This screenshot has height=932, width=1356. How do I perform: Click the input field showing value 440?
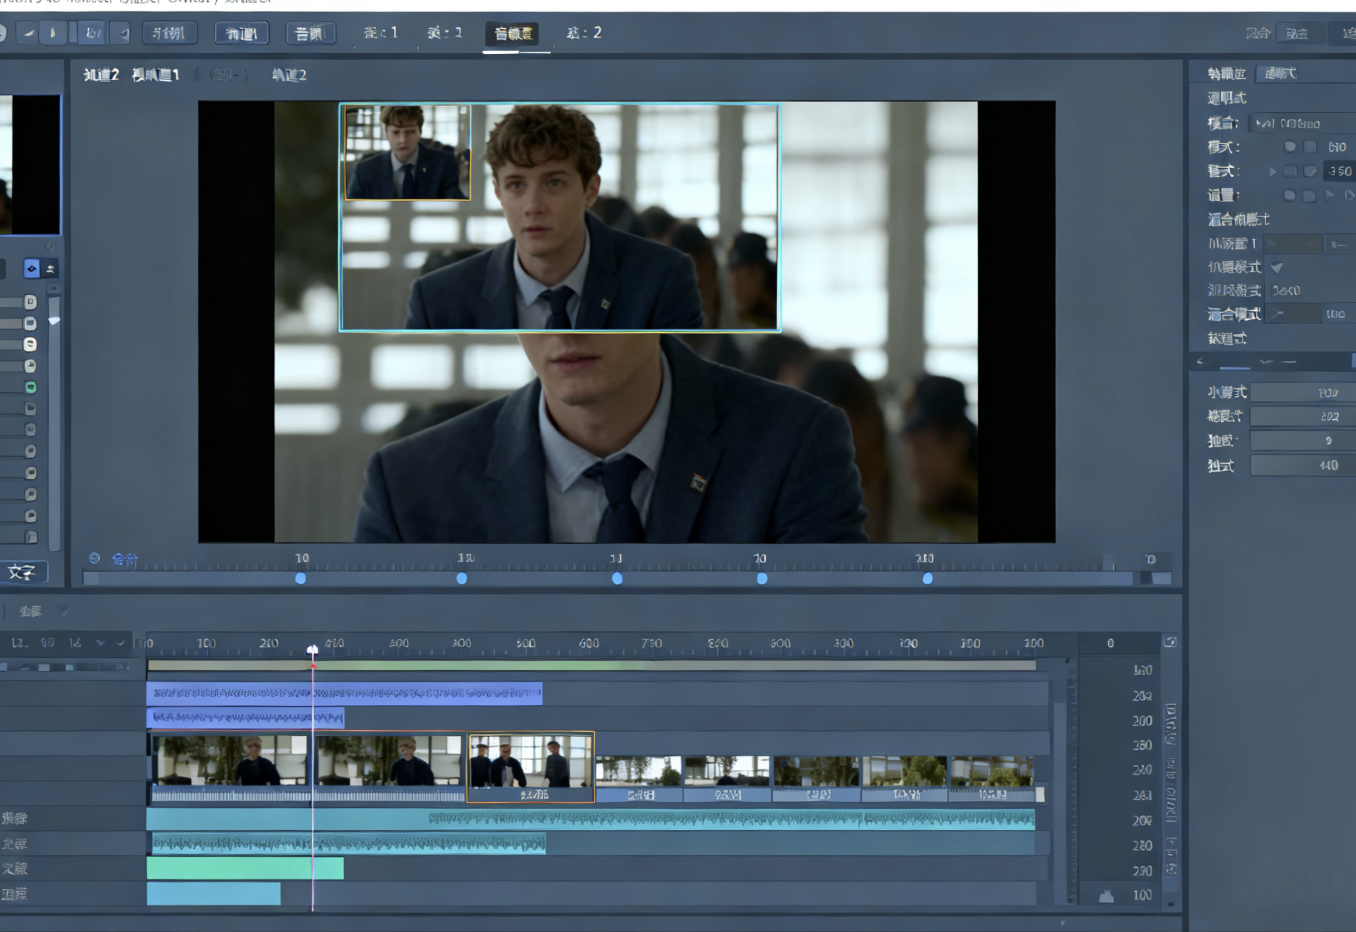pyautogui.click(x=1300, y=465)
